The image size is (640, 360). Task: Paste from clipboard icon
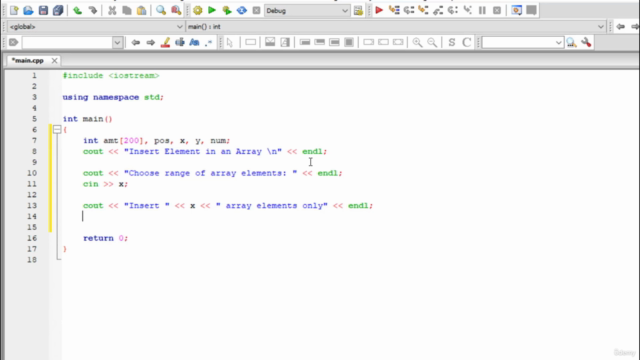click(x=141, y=10)
